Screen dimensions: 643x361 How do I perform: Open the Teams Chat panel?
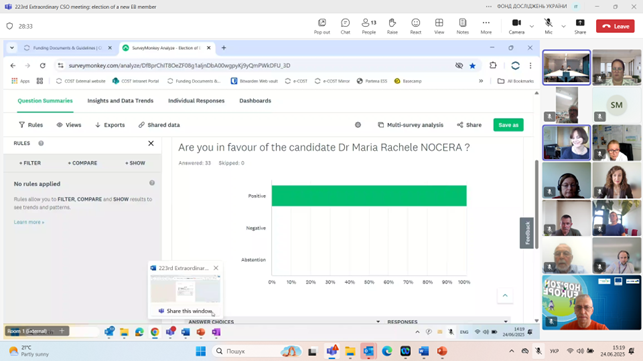point(345,26)
